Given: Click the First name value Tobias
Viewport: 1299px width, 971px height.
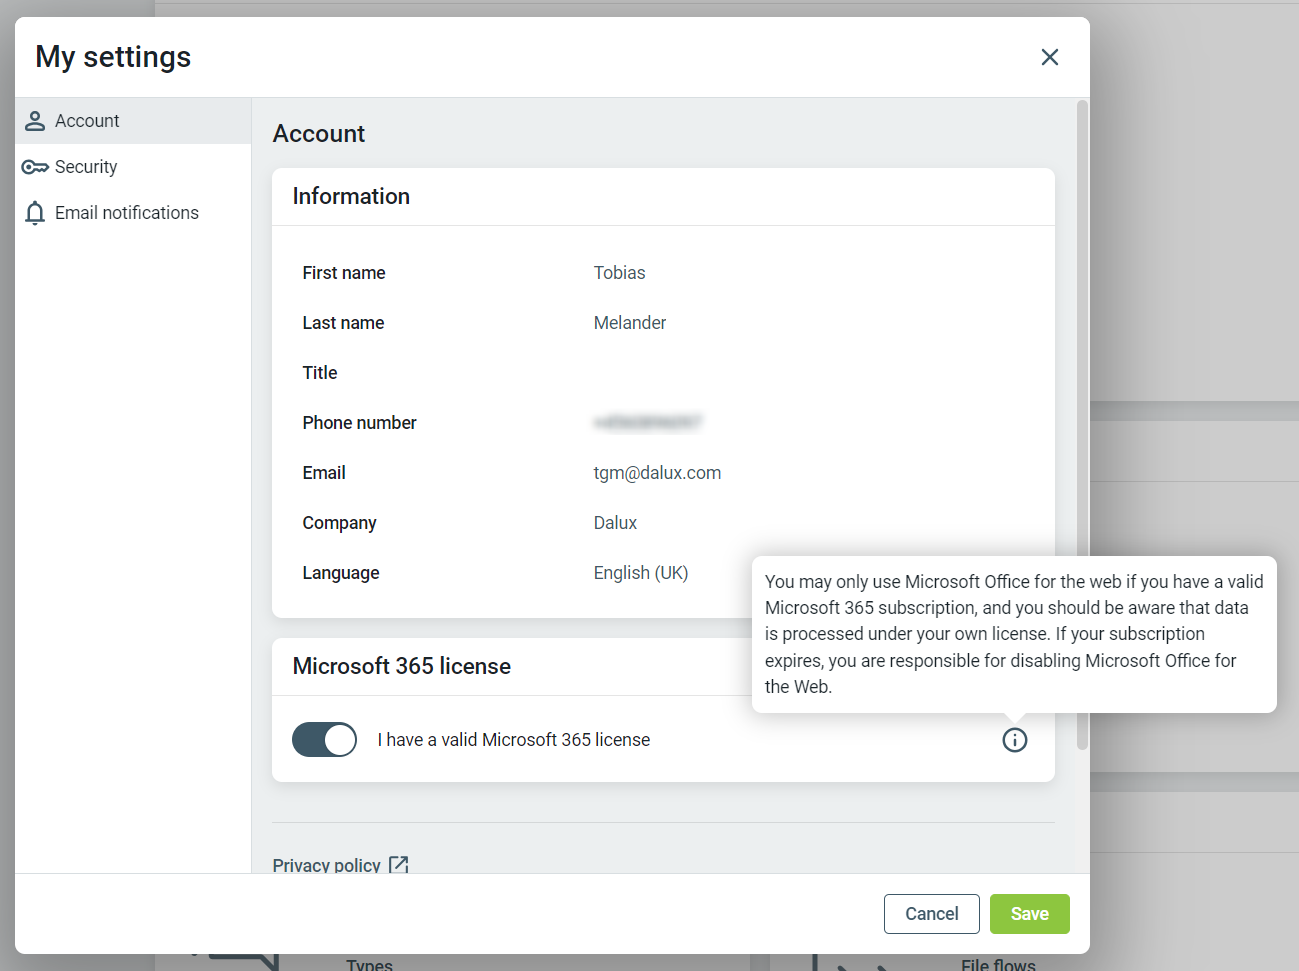Looking at the screenshot, I should tap(619, 273).
